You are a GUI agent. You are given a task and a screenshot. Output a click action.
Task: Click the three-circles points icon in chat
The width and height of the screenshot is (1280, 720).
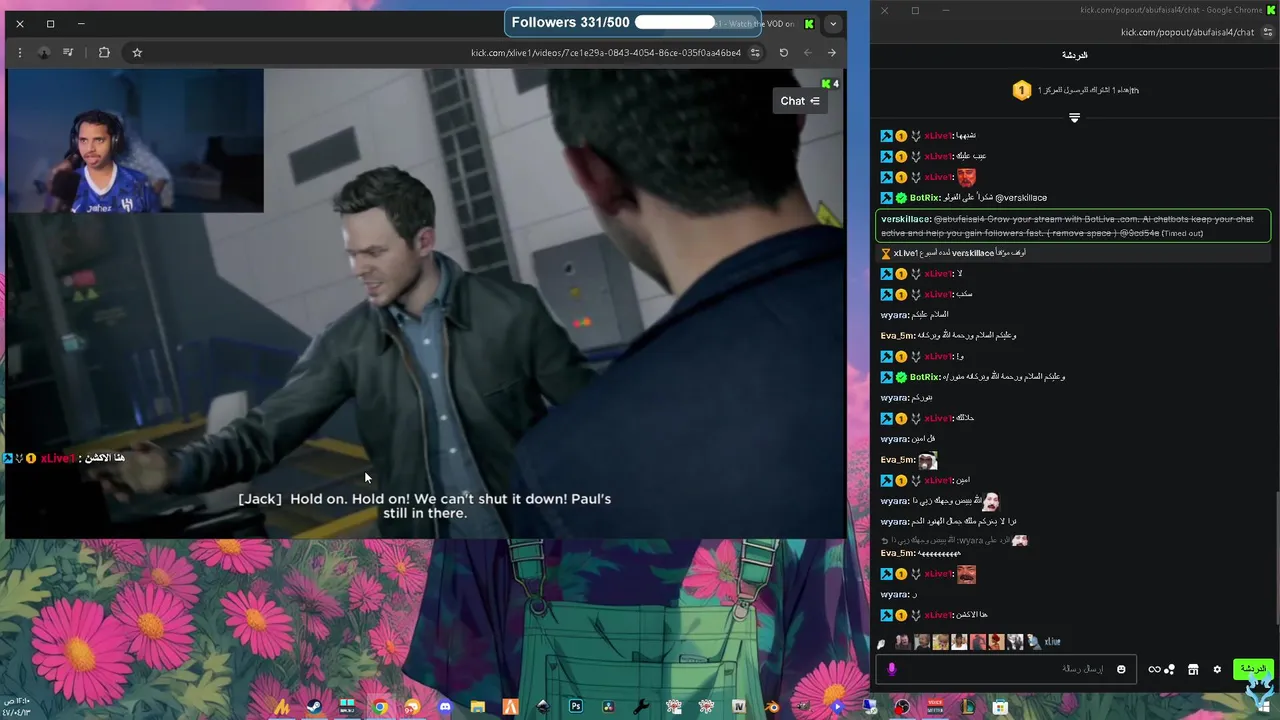[1169, 669]
